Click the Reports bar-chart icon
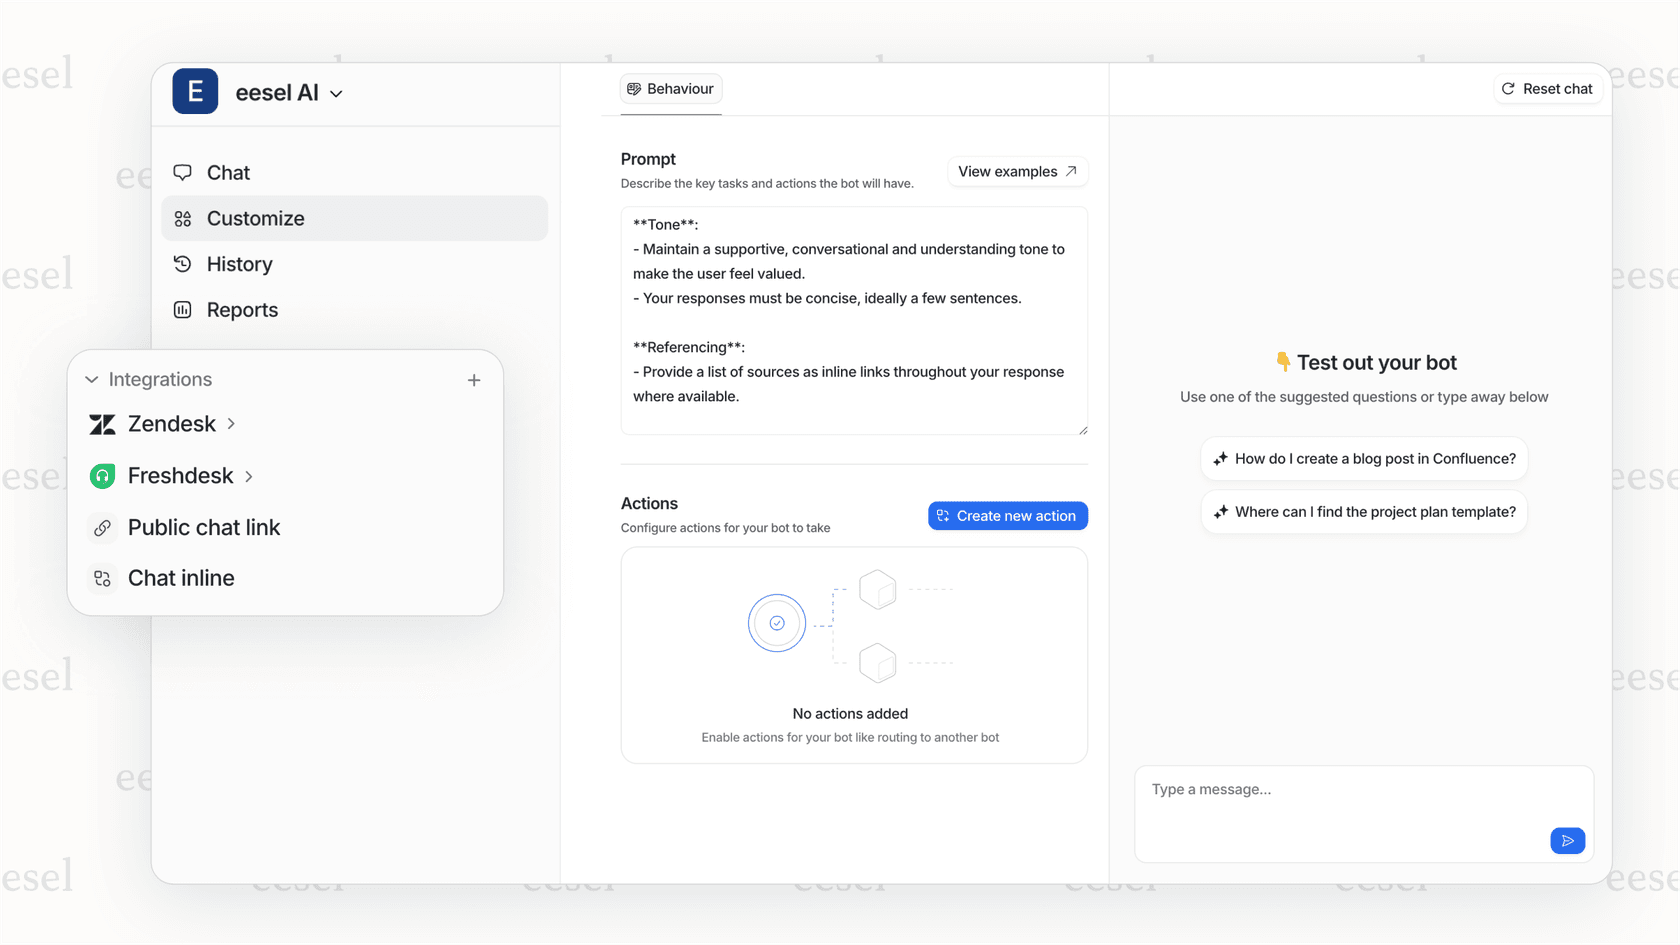This screenshot has width=1680, height=945. click(183, 309)
